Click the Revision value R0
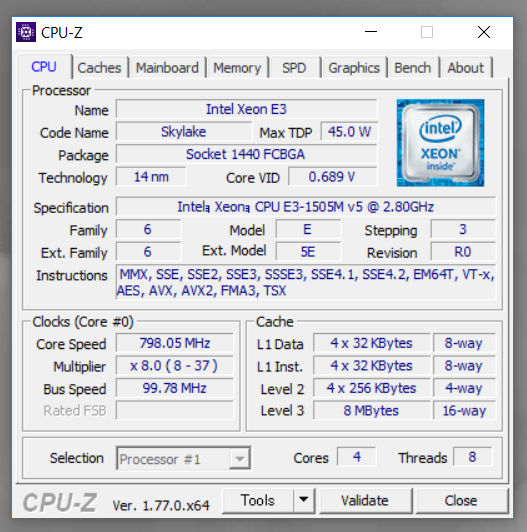This screenshot has height=532, width=527. (463, 252)
